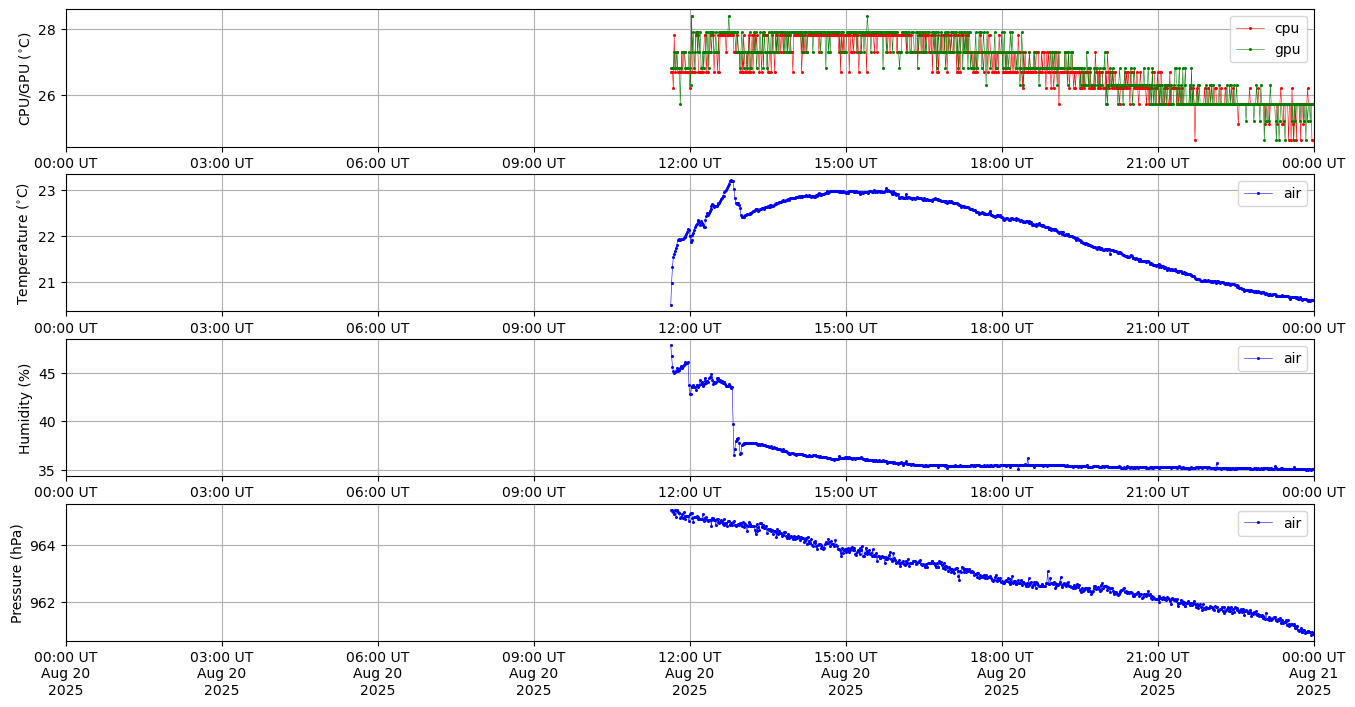Click 03:00 UT under the CPU/GPU panel
This screenshot has height=707, width=1355.
tap(222, 163)
